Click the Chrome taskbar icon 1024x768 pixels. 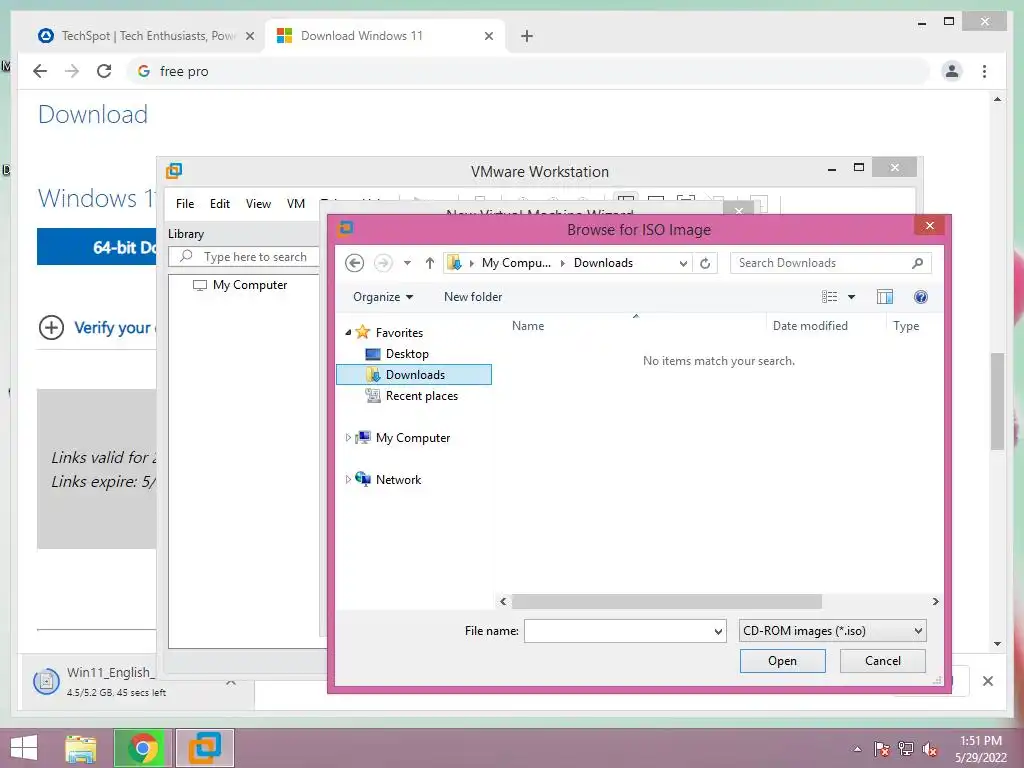[x=143, y=748]
